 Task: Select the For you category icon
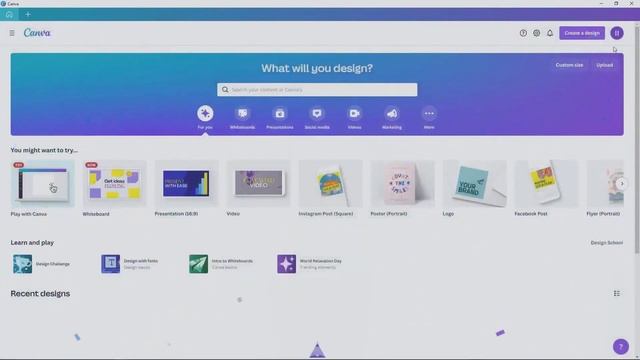point(205,113)
